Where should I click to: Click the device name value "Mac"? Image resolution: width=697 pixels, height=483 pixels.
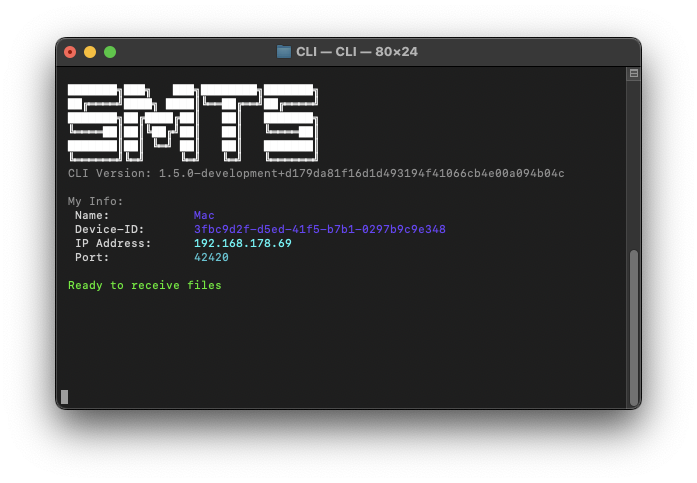click(x=204, y=216)
